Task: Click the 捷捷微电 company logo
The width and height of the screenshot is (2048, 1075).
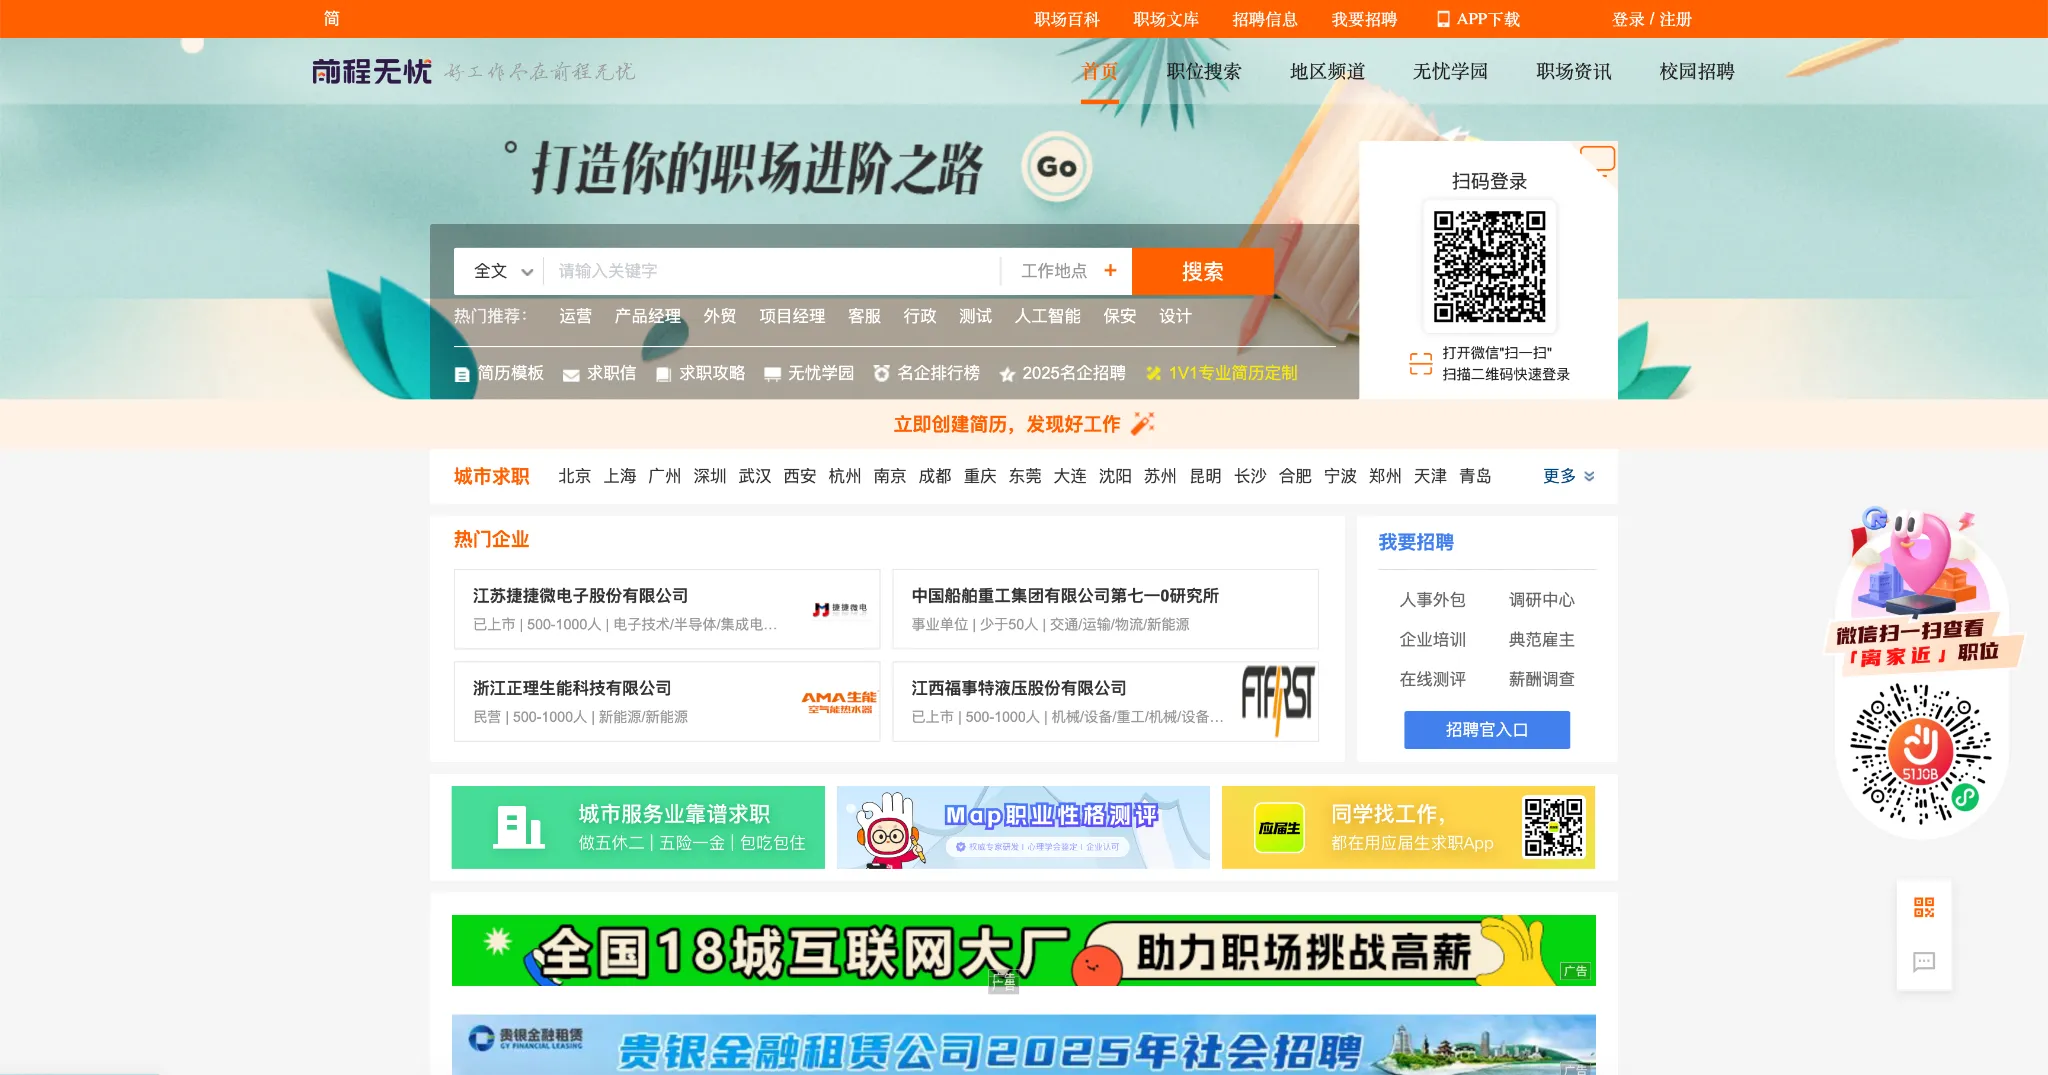Action: point(840,609)
